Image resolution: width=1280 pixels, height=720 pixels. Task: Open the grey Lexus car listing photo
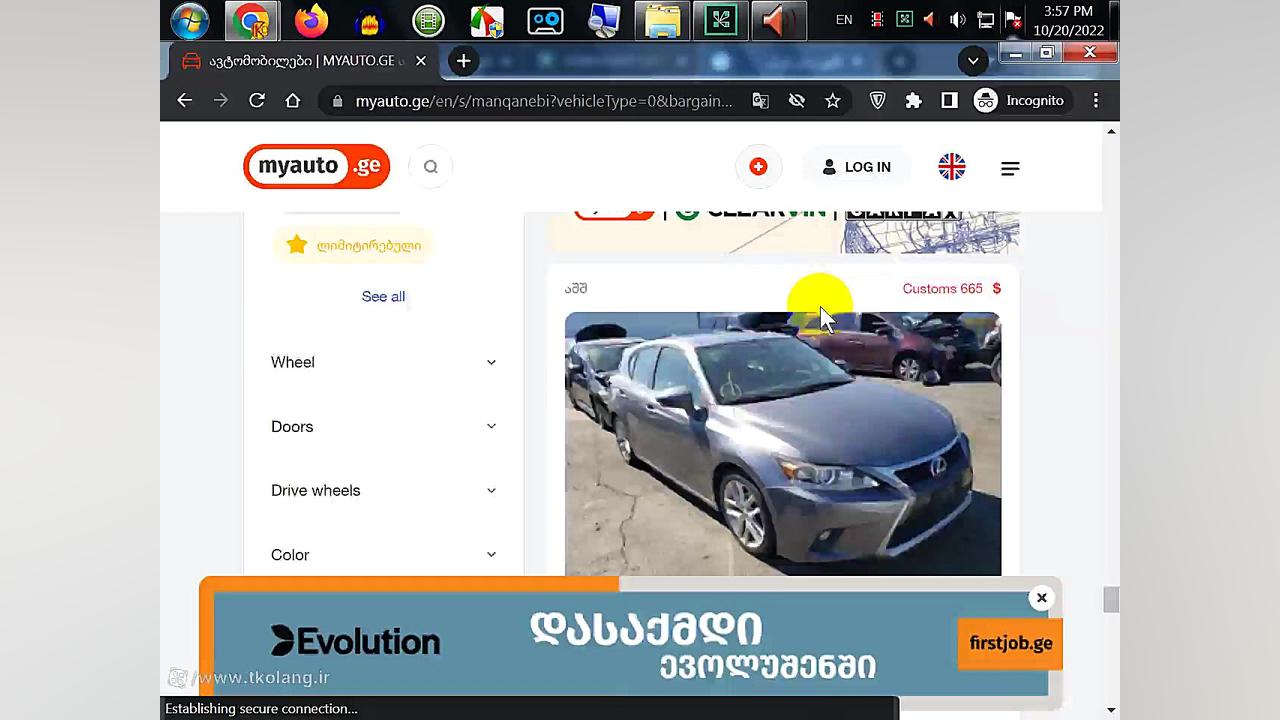782,444
